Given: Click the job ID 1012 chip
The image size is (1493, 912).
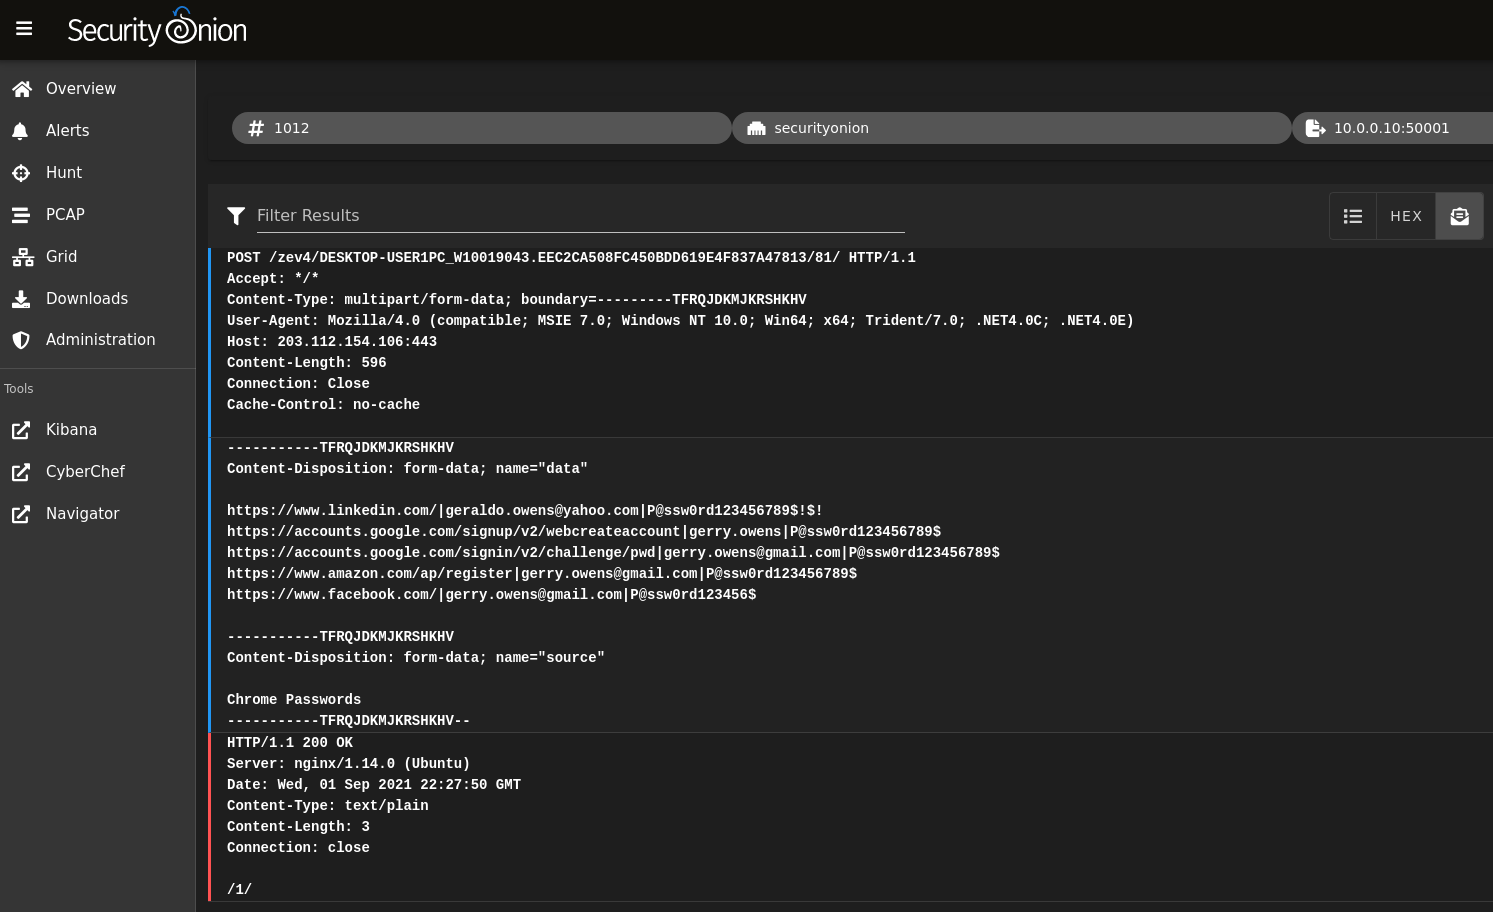Looking at the screenshot, I should click(482, 128).
